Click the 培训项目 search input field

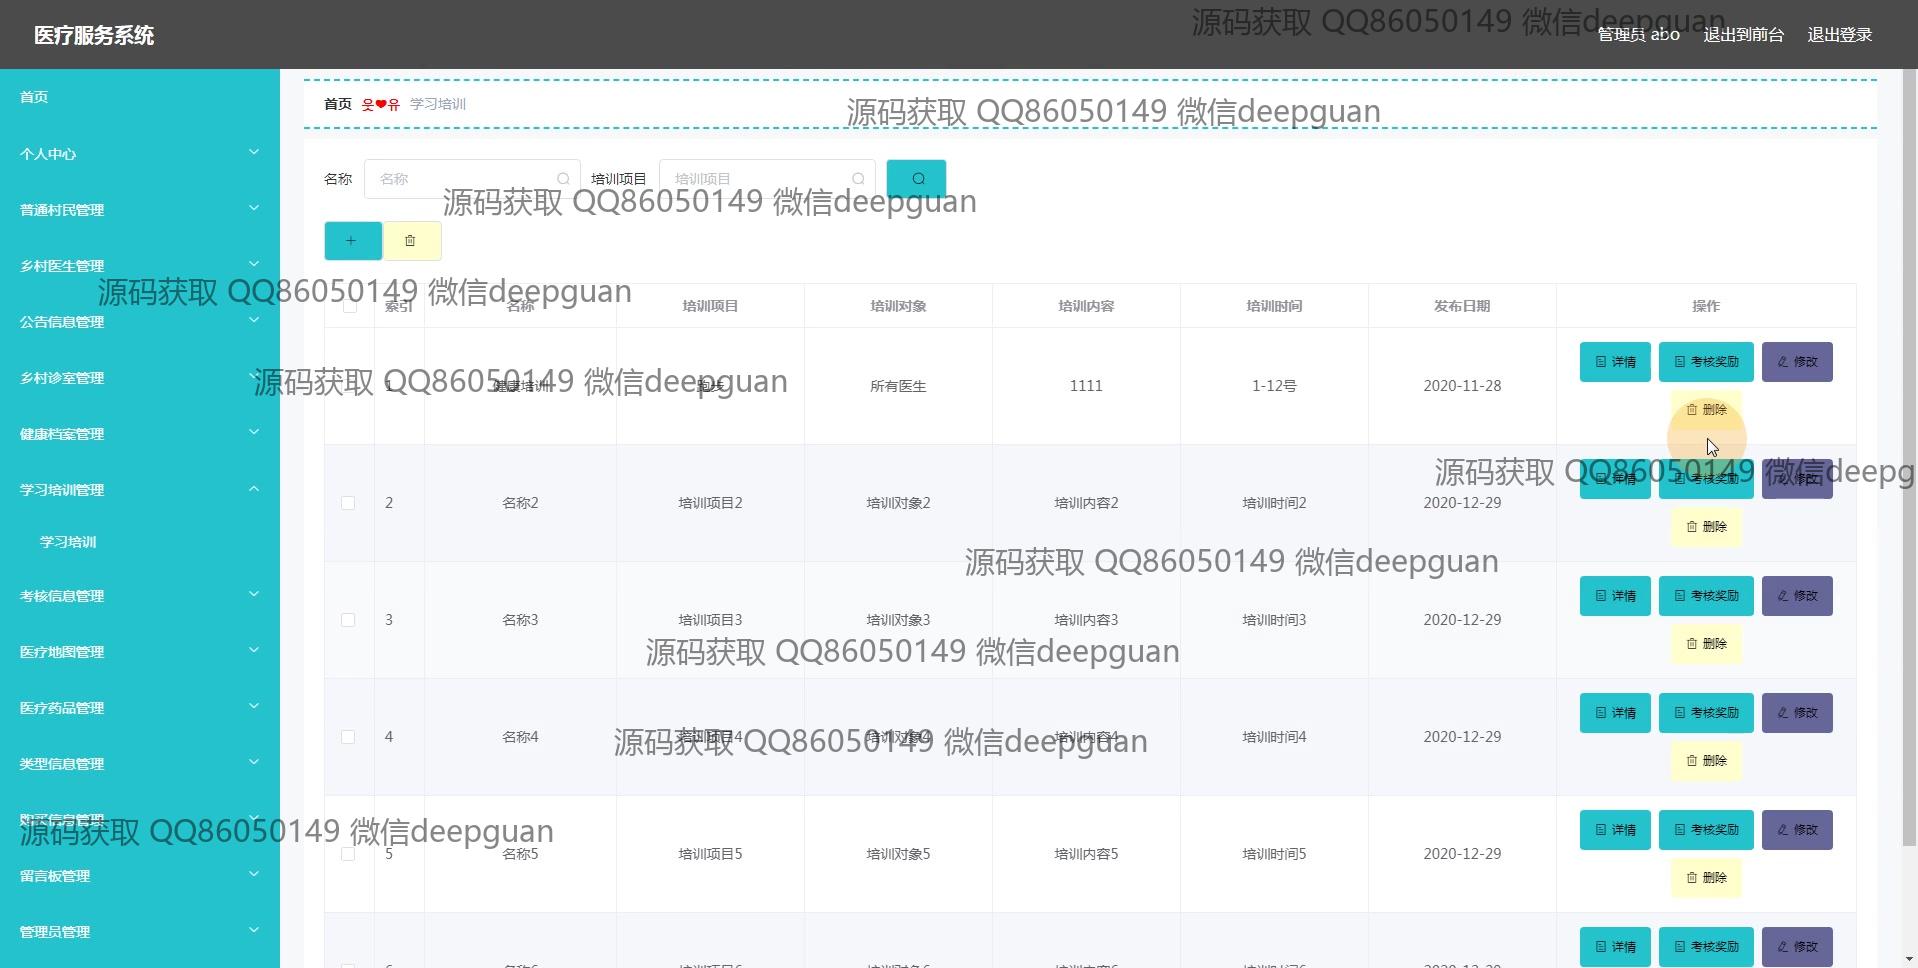767,179
